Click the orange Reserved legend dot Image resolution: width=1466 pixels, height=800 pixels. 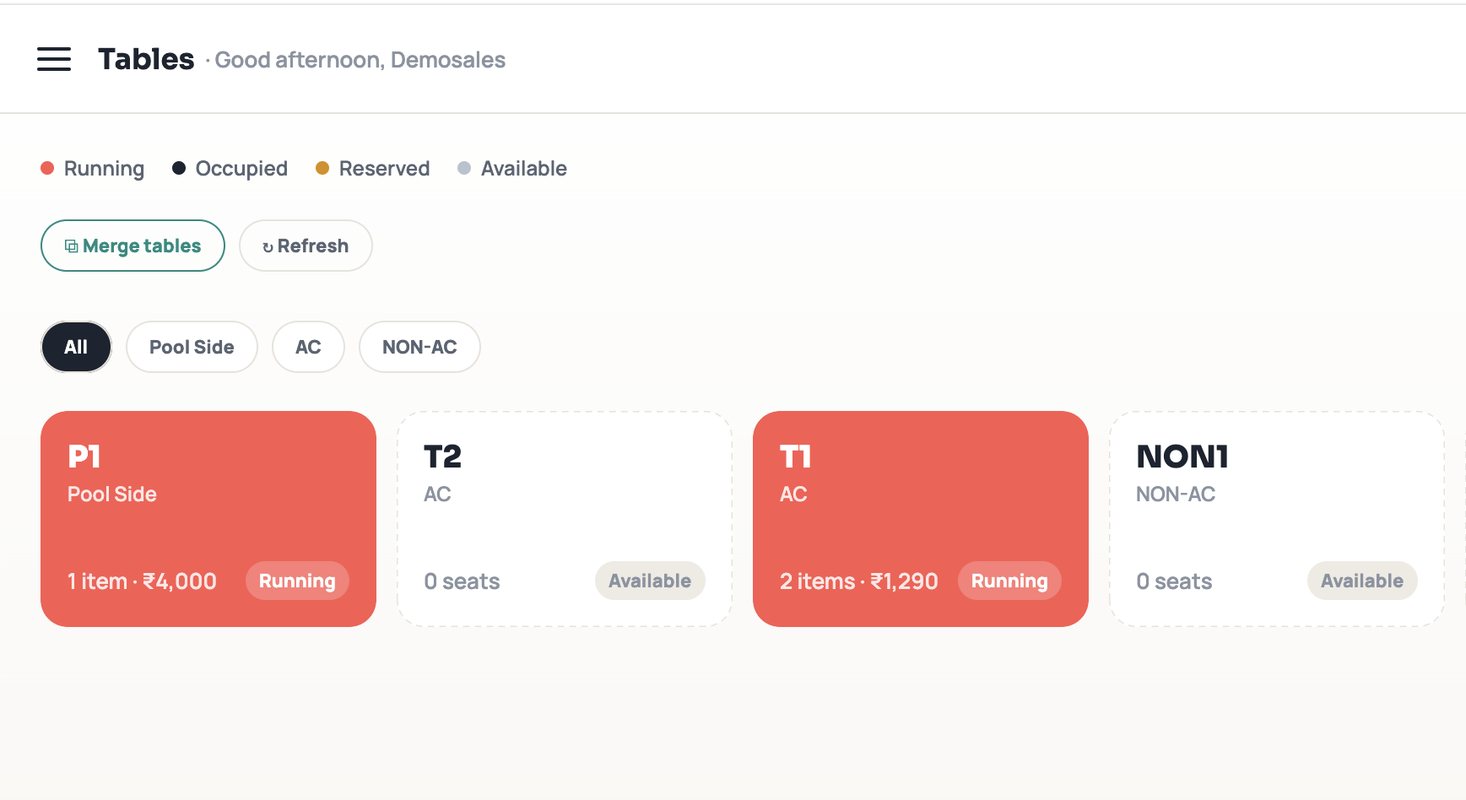[x=322, y=168]
